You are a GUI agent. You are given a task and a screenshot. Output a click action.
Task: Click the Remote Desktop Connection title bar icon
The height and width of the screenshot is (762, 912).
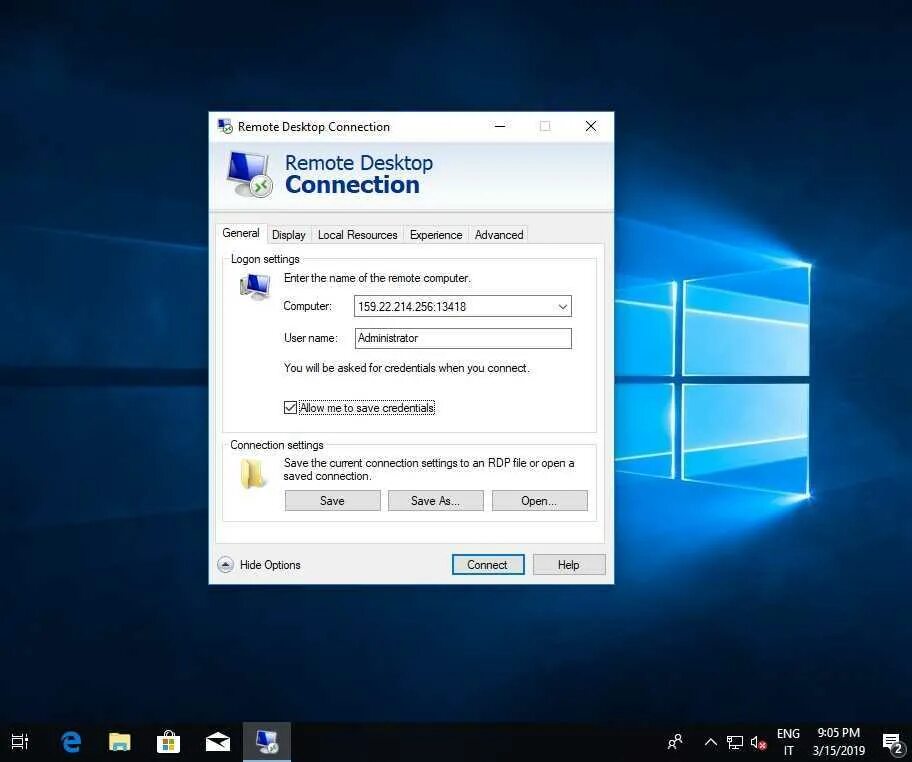point(225,126)
